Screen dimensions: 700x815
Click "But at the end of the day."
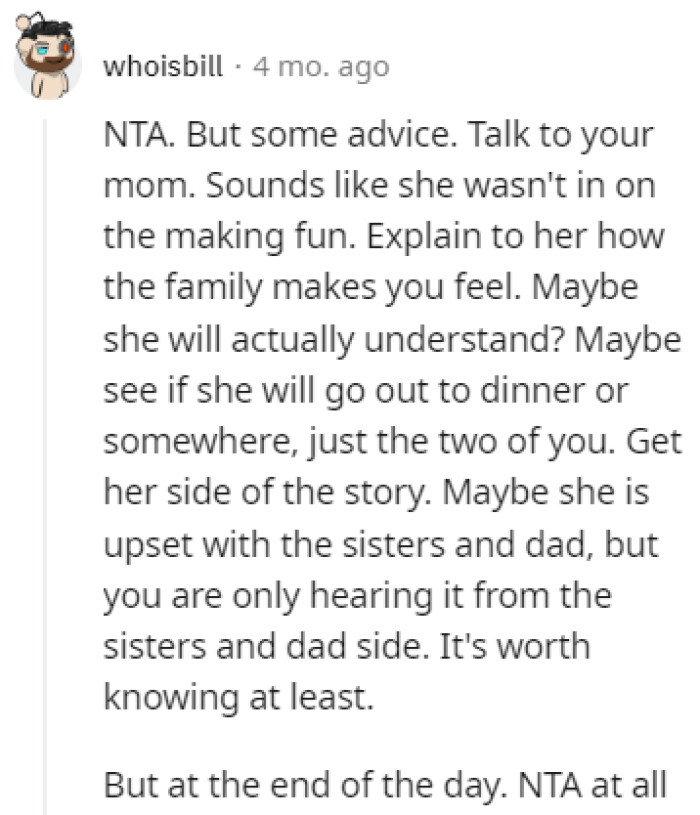(305, 783)
